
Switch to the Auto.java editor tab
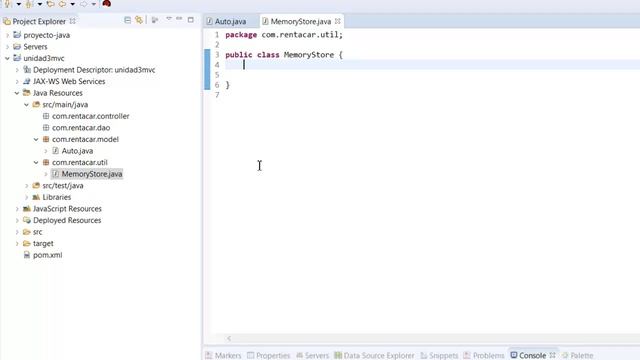point(227,21)
